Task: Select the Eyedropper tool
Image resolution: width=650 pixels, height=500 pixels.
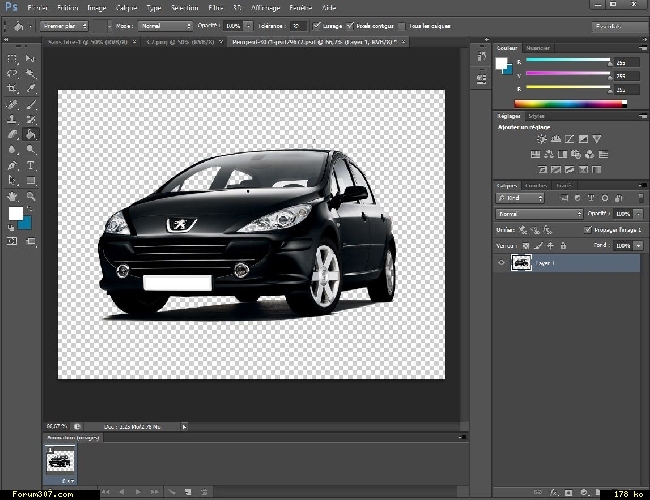Action: (x=30, y=88)
